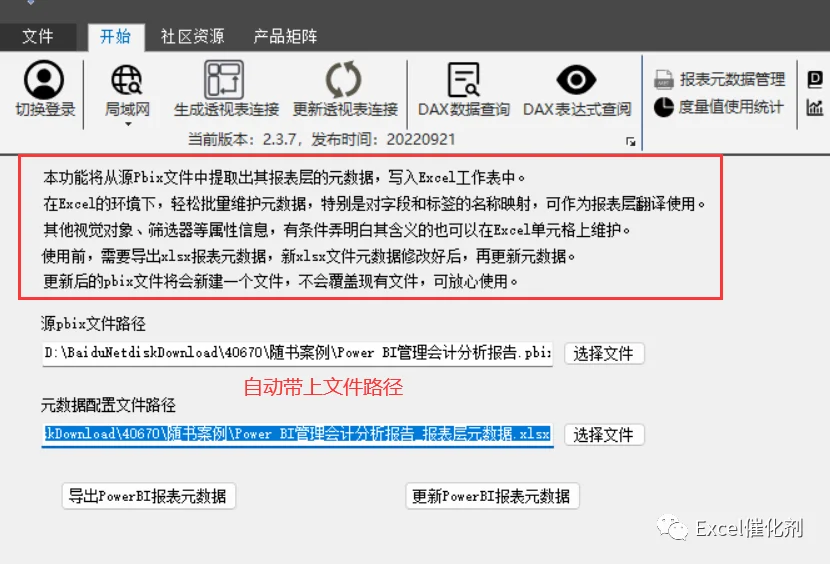Click the 源pbix文件路径 input field
The height and width of the screenshot is (564, 830).
pos(297,353)
